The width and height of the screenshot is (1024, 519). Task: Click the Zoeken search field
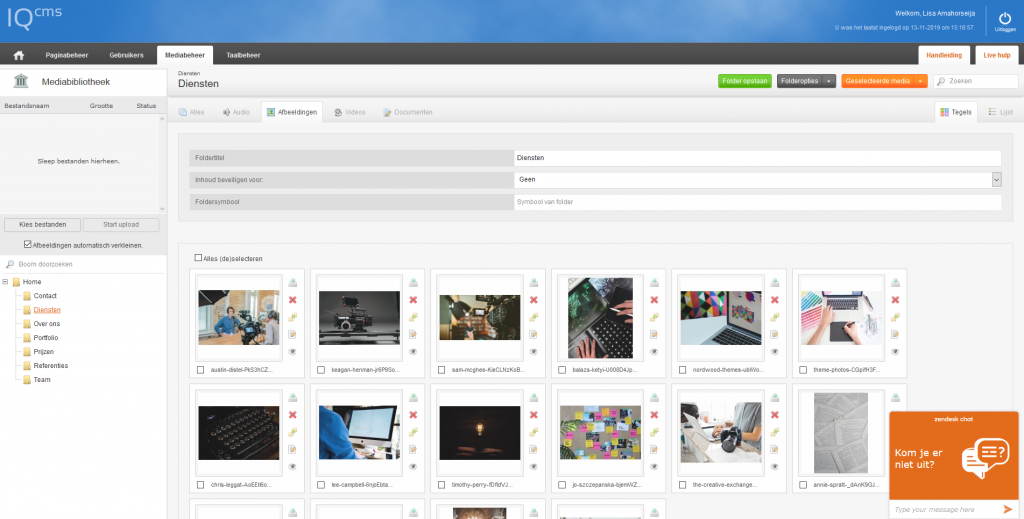(x=976, y=82)
